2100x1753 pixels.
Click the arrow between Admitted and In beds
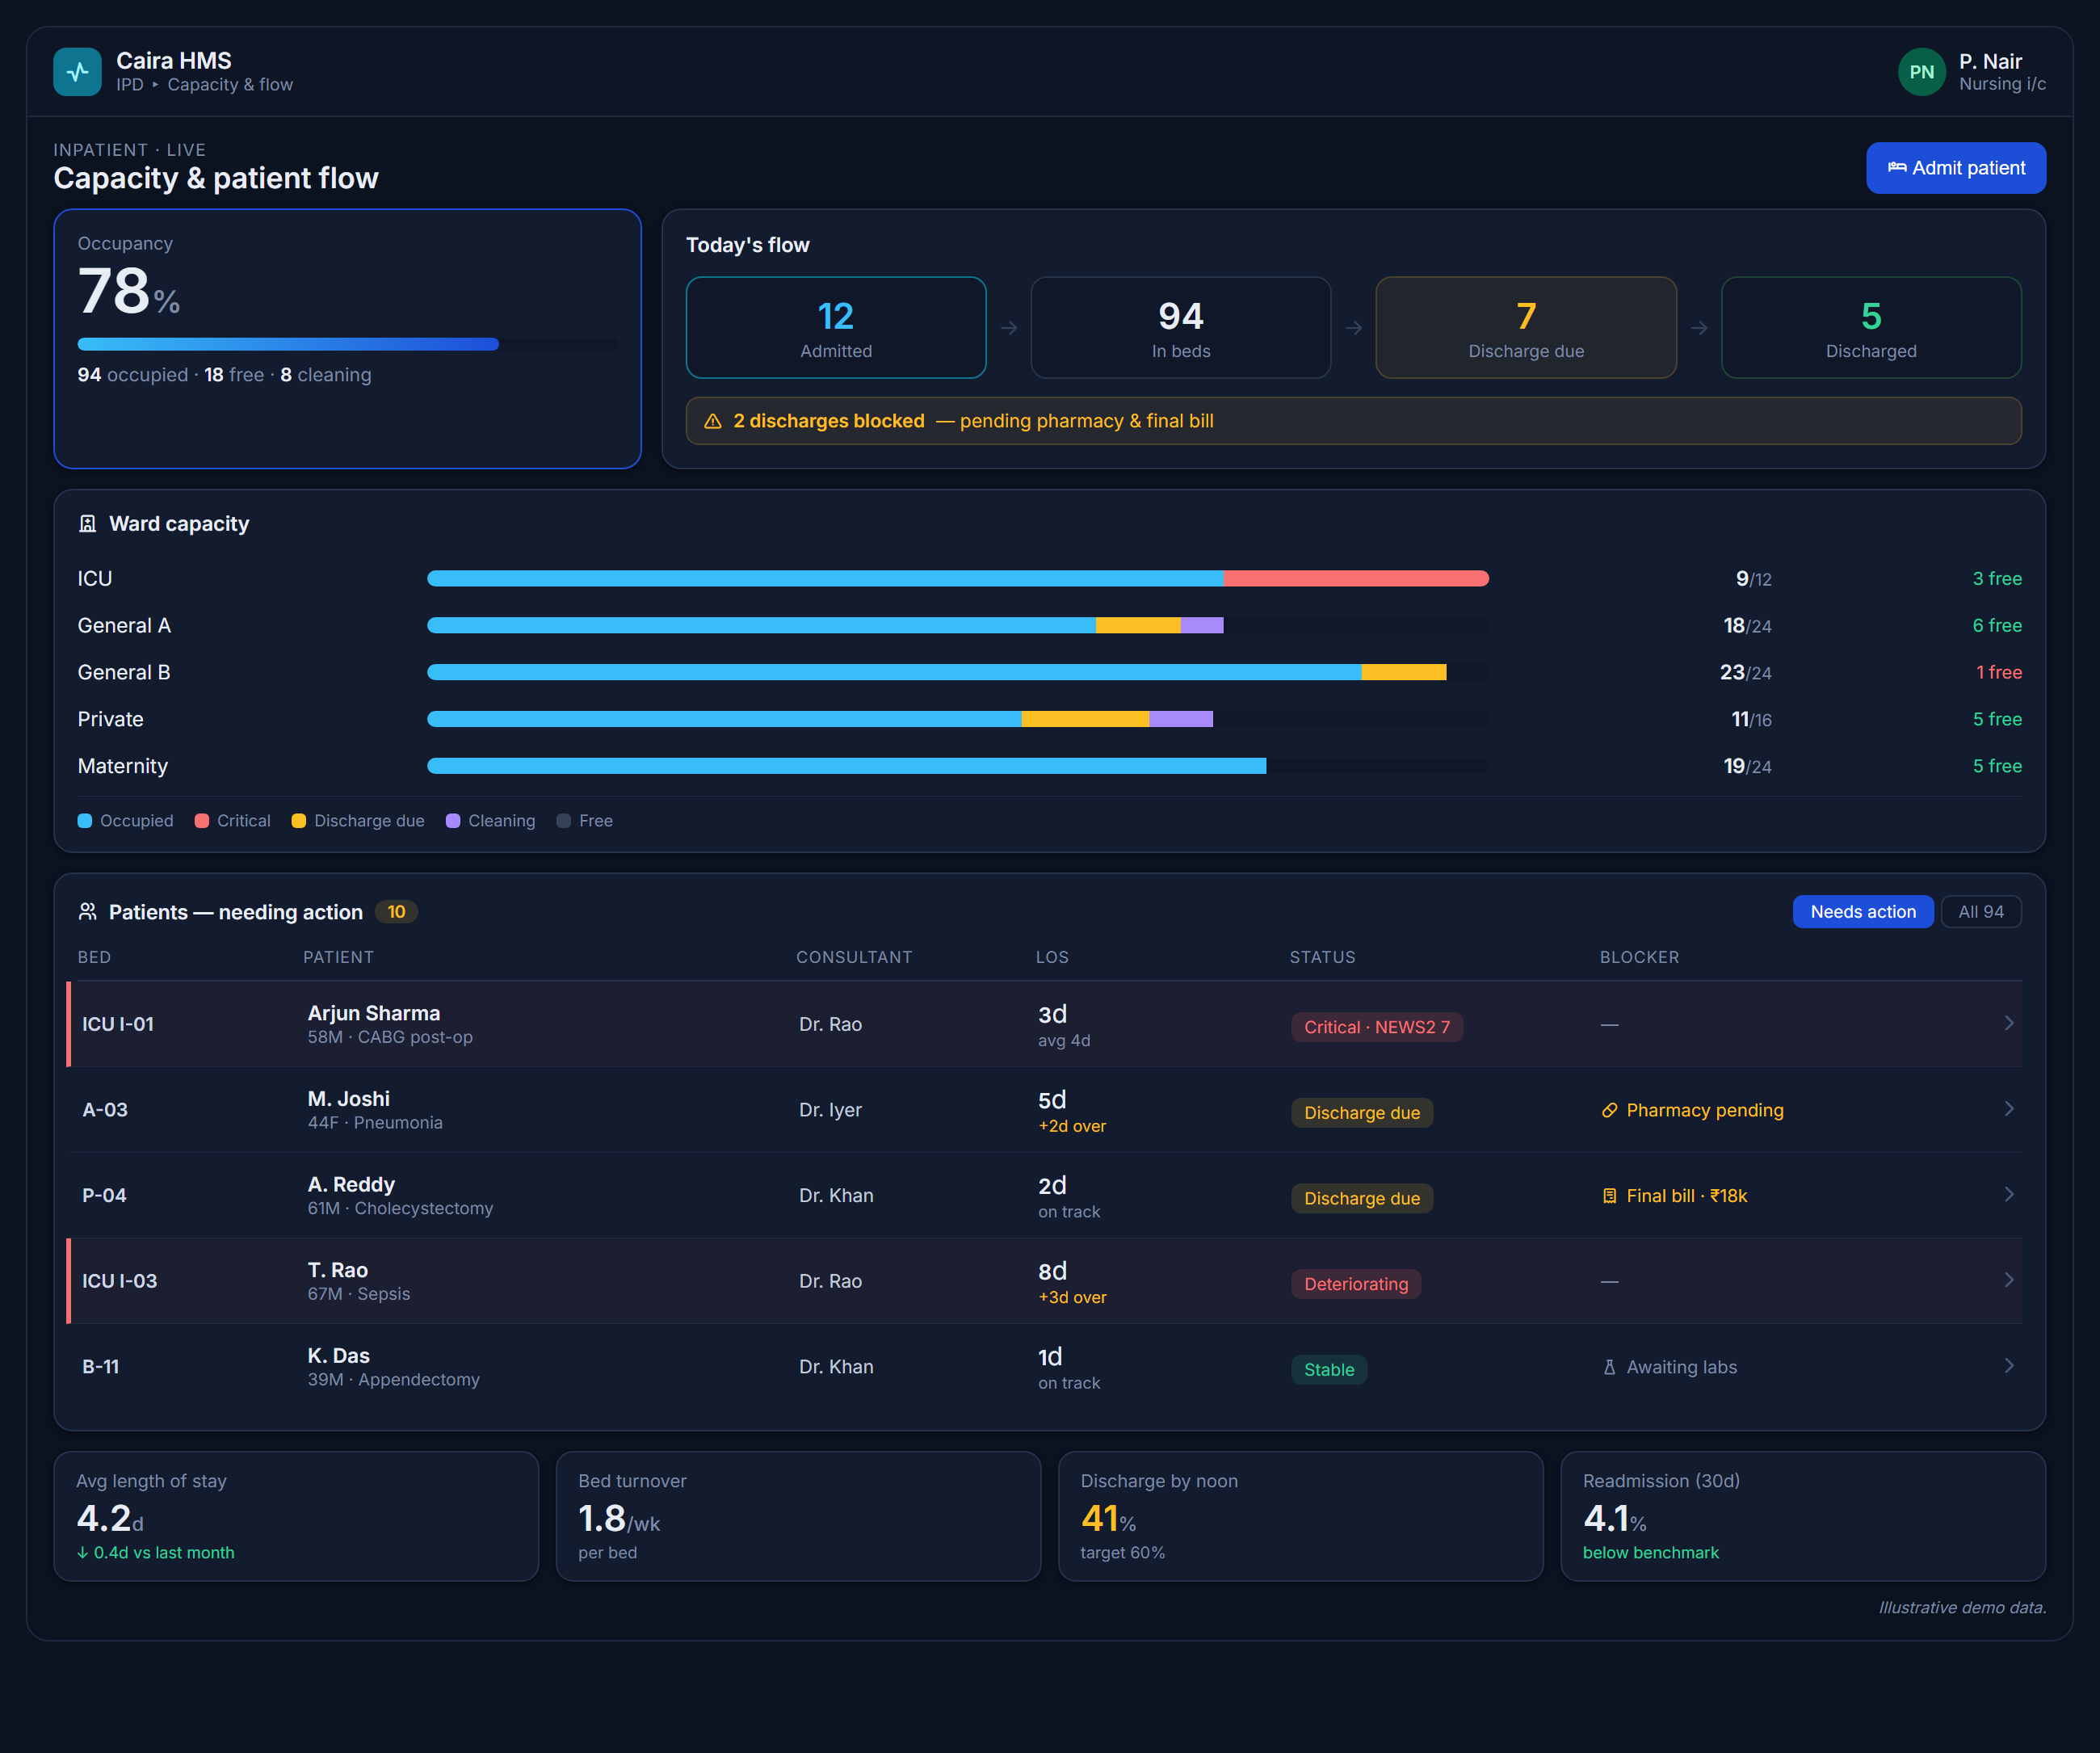pos(1009,328)
